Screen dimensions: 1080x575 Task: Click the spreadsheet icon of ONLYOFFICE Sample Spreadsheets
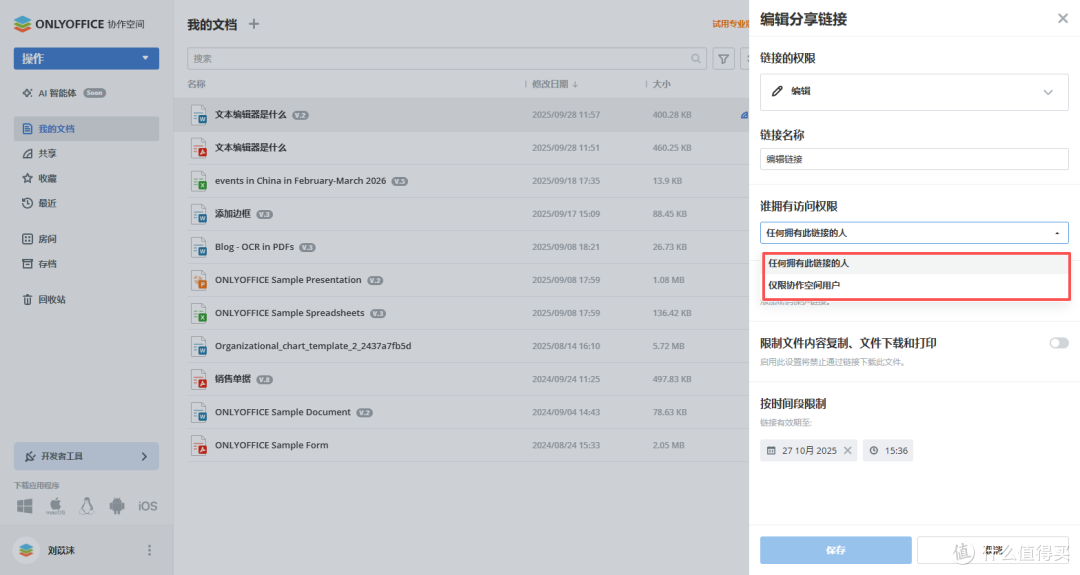(199, 313)
